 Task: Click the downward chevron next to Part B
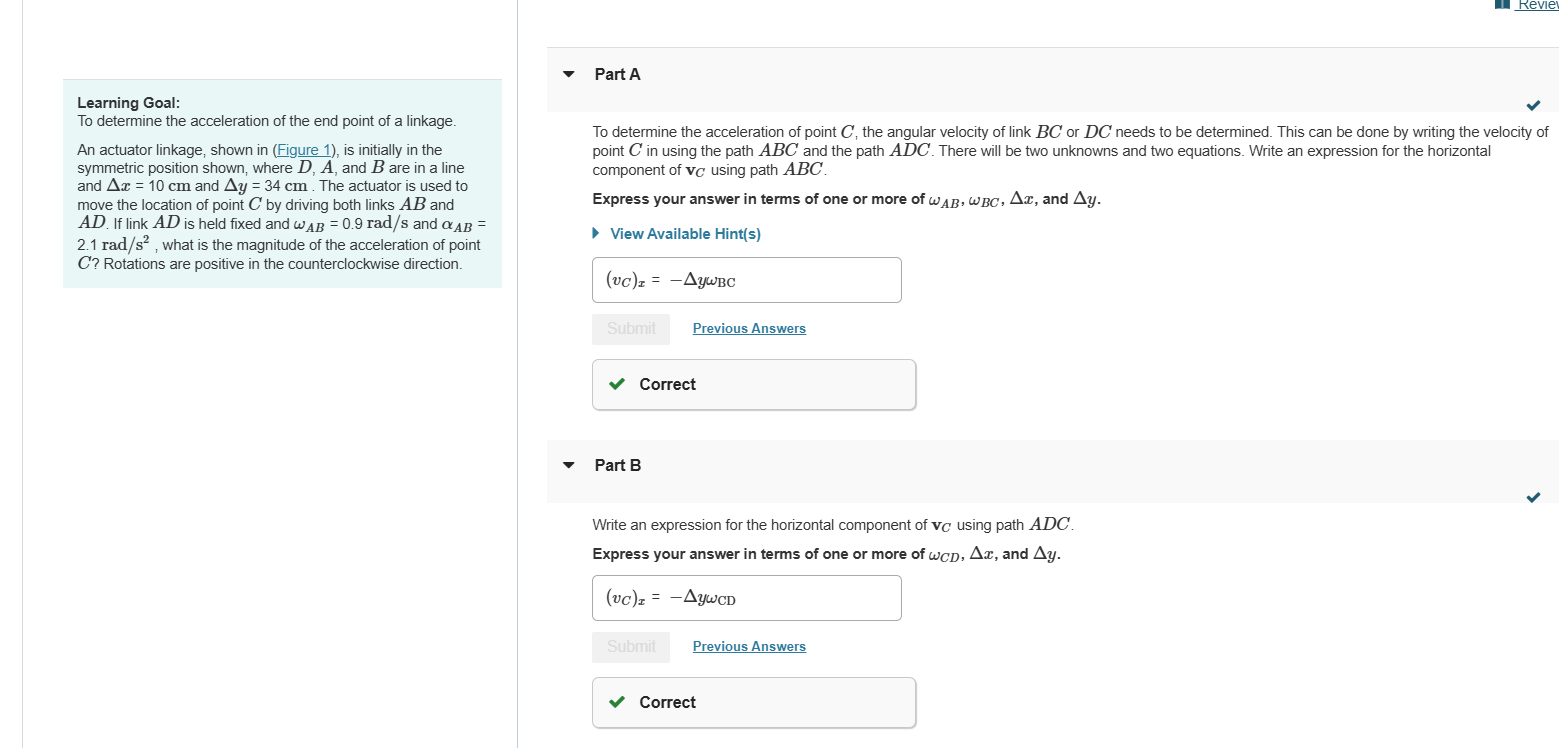tap(567, 464)
